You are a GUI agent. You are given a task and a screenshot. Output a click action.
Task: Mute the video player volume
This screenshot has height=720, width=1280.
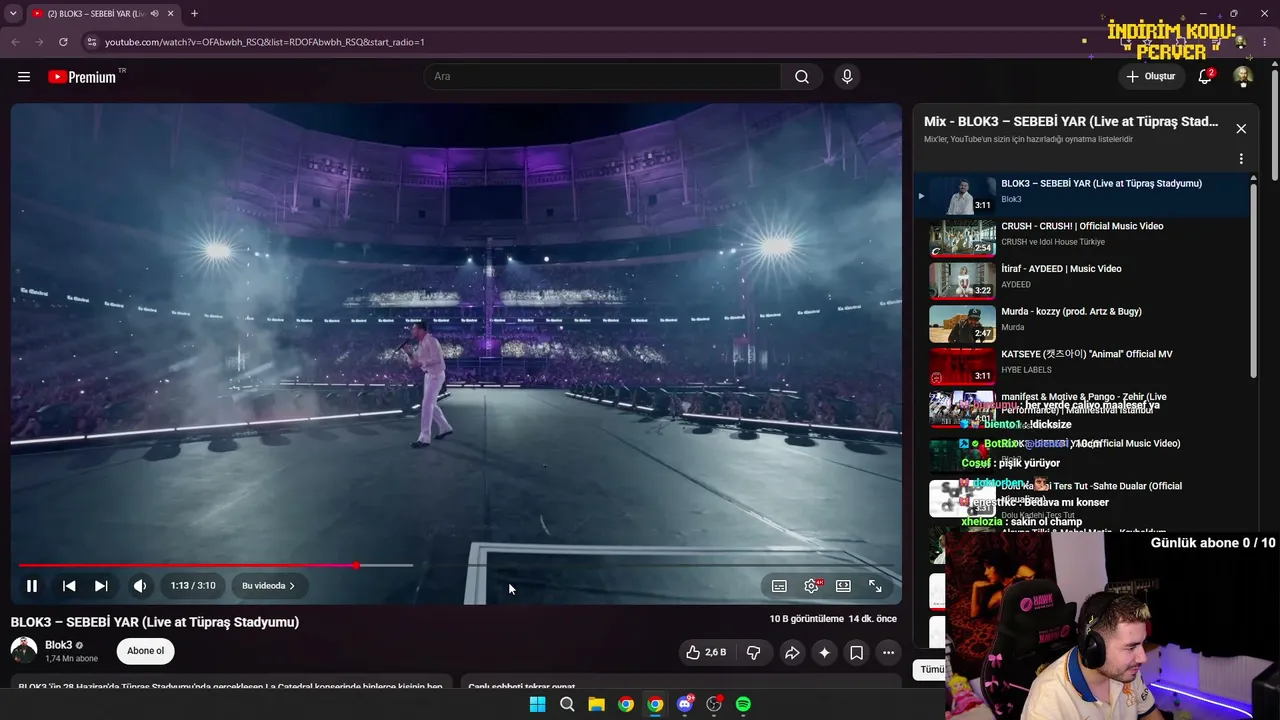[140, 586]
